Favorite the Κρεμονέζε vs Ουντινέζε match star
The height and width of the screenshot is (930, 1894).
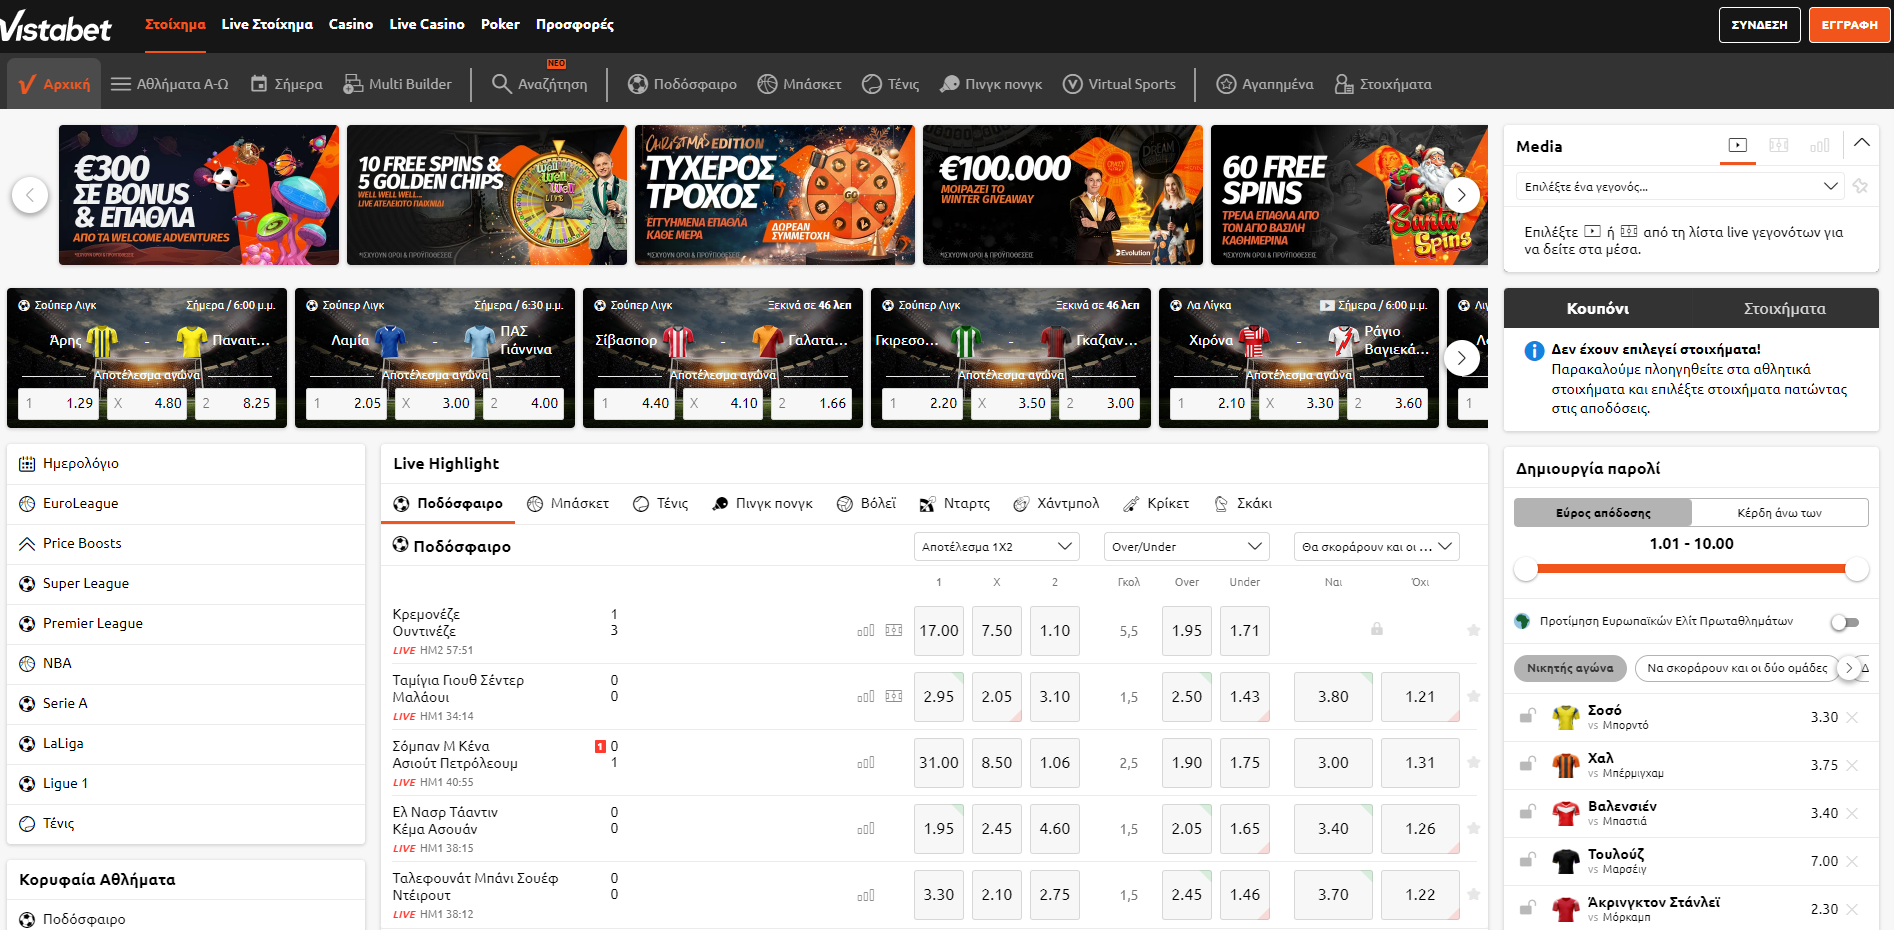click(1473, 631)
